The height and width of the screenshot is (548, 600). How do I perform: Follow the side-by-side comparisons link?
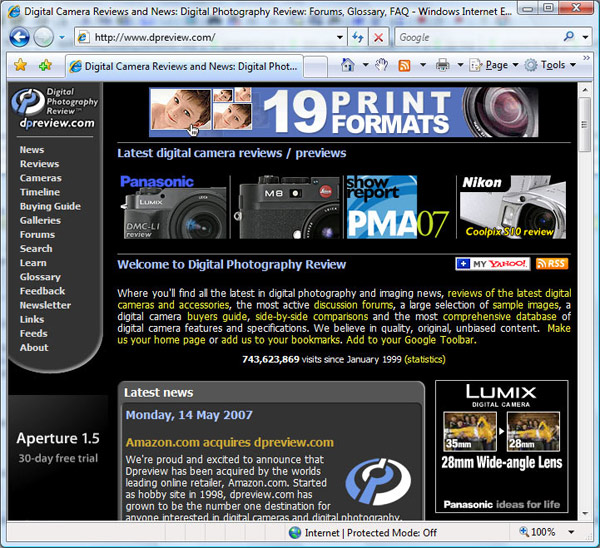[x=311, y=317]
